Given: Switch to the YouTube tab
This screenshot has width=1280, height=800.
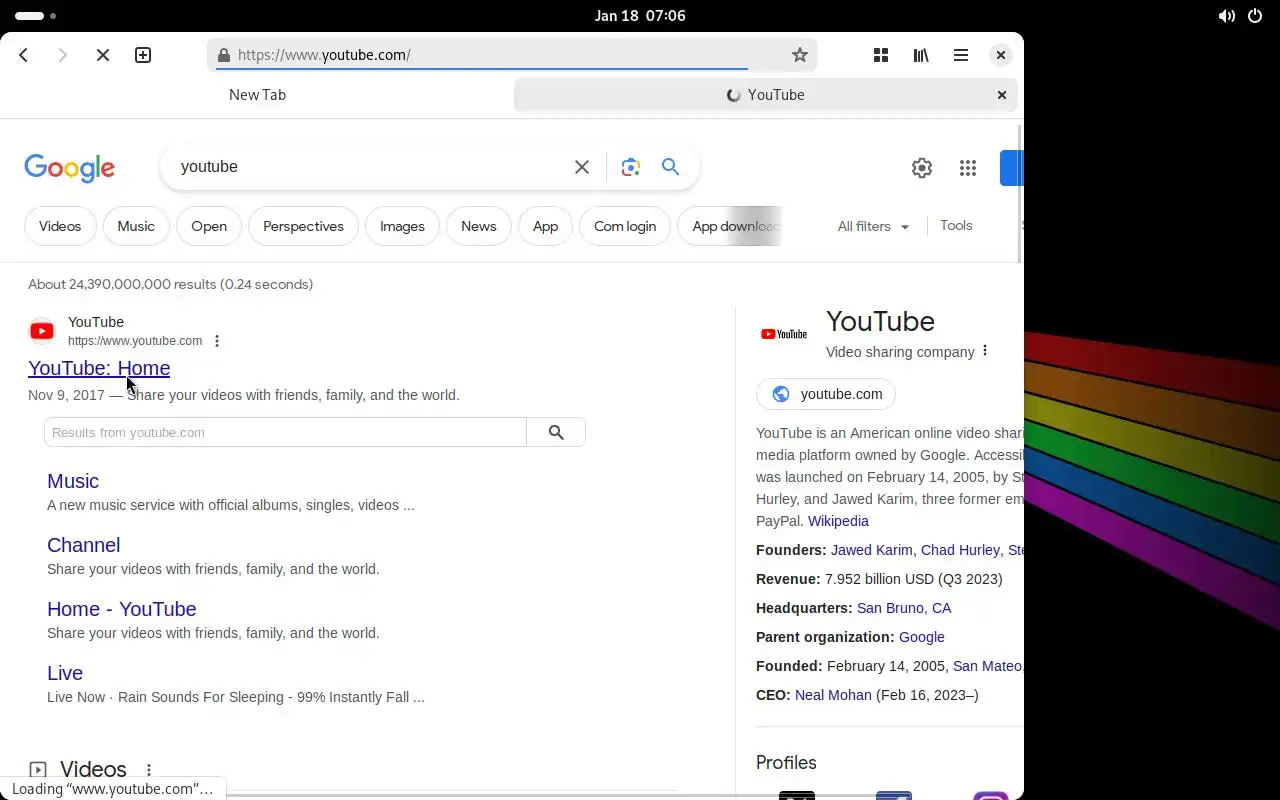Looking at the screenshot, I should [765, 95].
